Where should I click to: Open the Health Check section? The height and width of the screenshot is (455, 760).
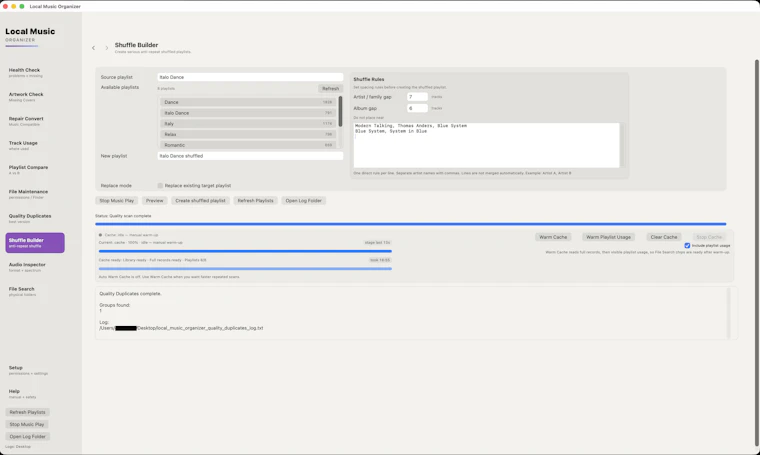[x=35, y=73]
